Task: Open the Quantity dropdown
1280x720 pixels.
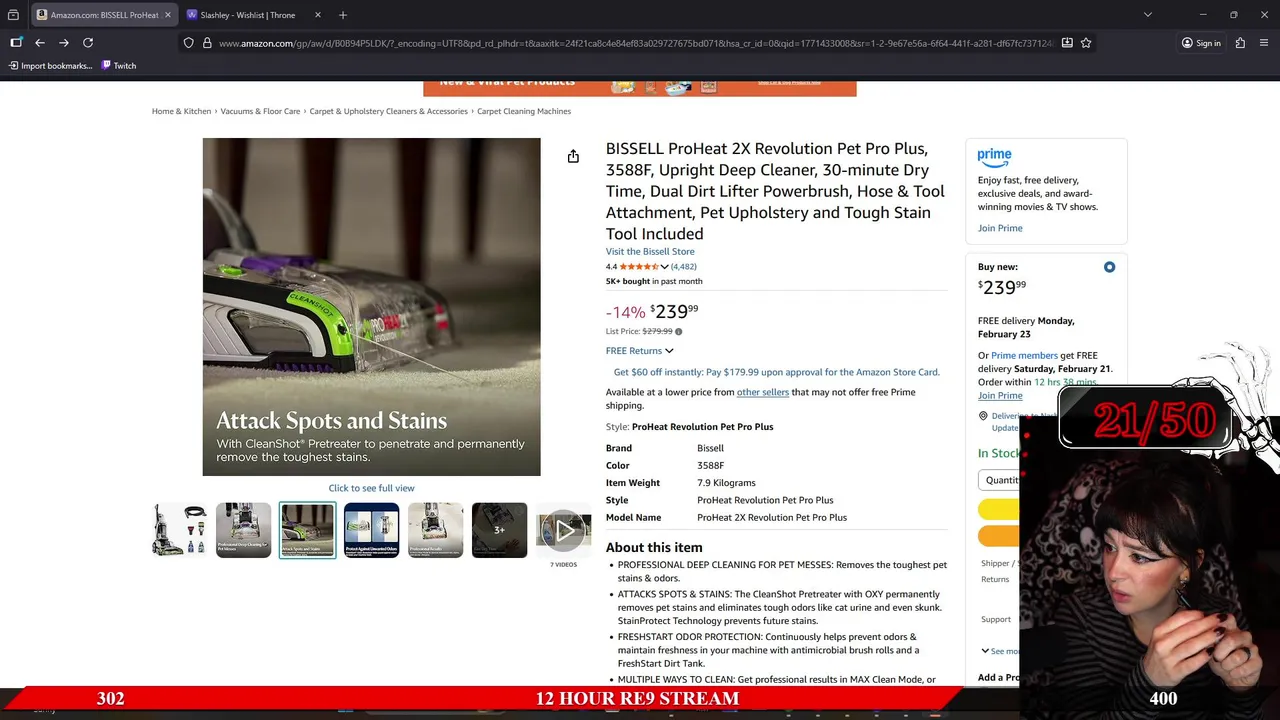Action: point(1000,480)
